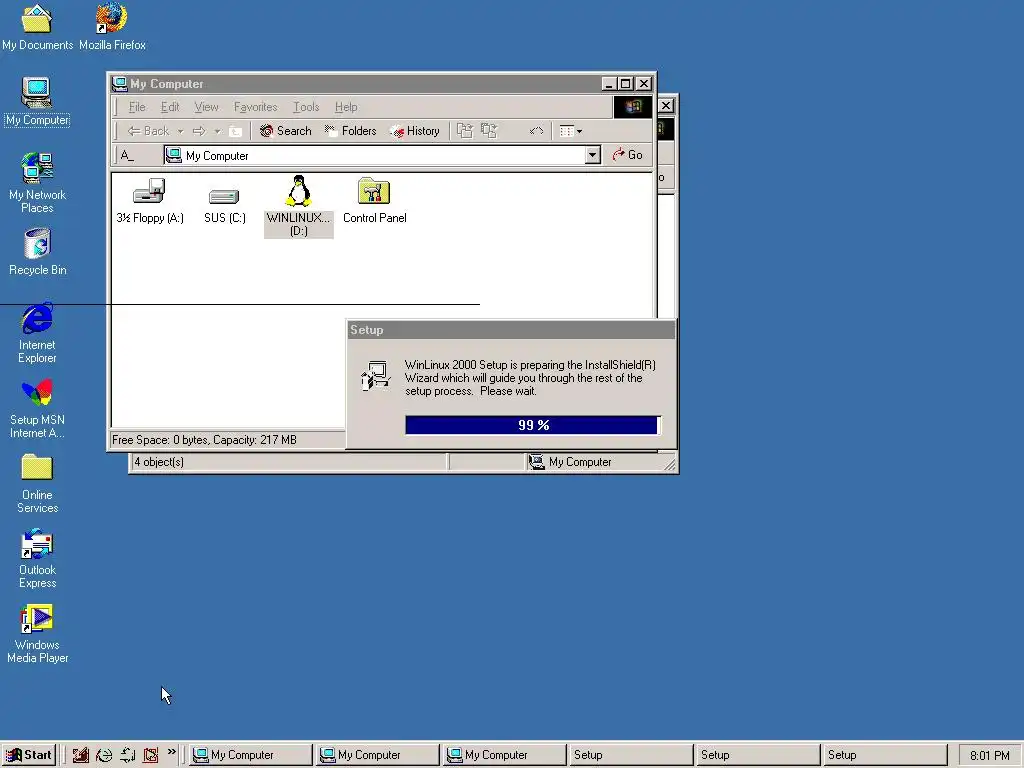Launch Internet Explorer from the quick launch bar
The height and width of the screenshot is (768, 1024).
[x=104, y=755]
